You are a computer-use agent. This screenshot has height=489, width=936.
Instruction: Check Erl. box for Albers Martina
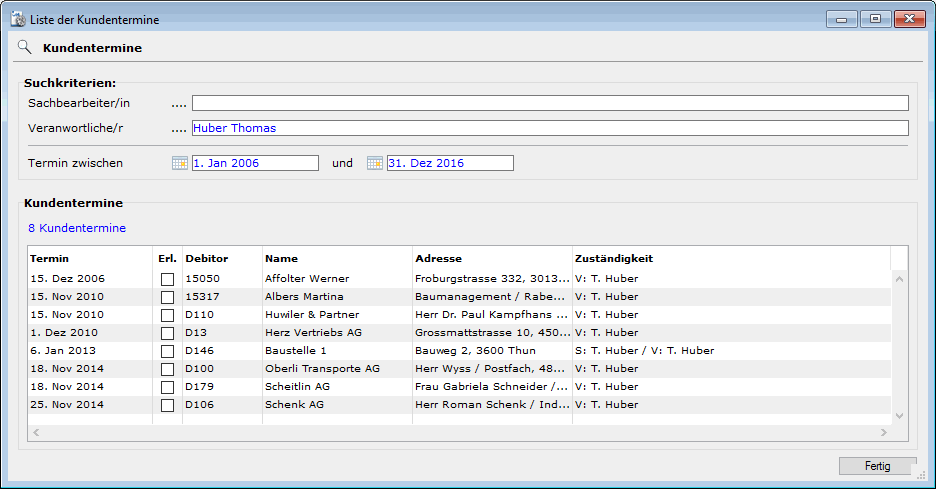pyautogui.click(x=167, y=297)
